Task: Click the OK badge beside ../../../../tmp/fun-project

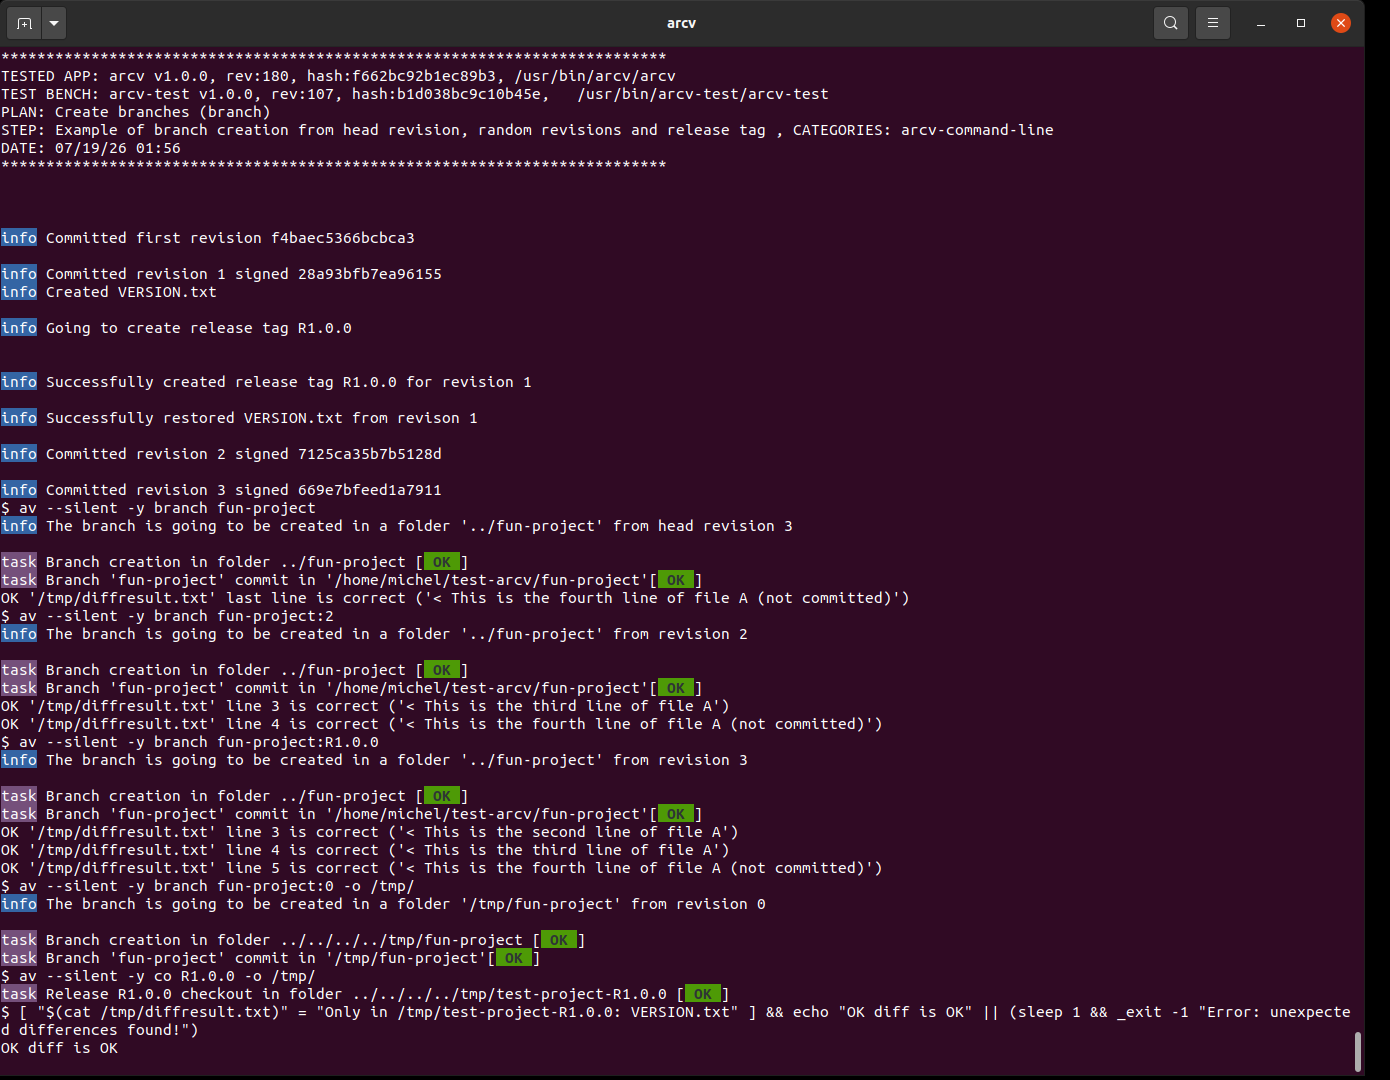Action: (559, 940)
